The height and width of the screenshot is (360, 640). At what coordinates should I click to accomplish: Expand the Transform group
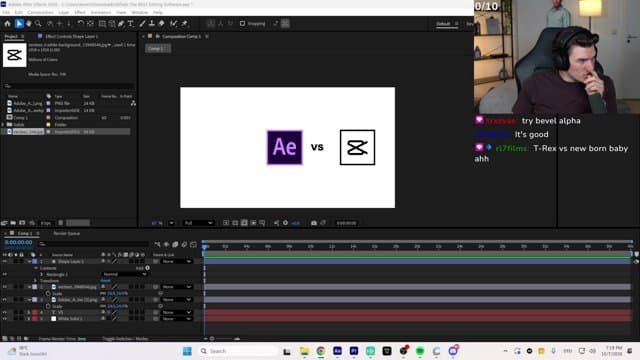click(x=36, y=281)
